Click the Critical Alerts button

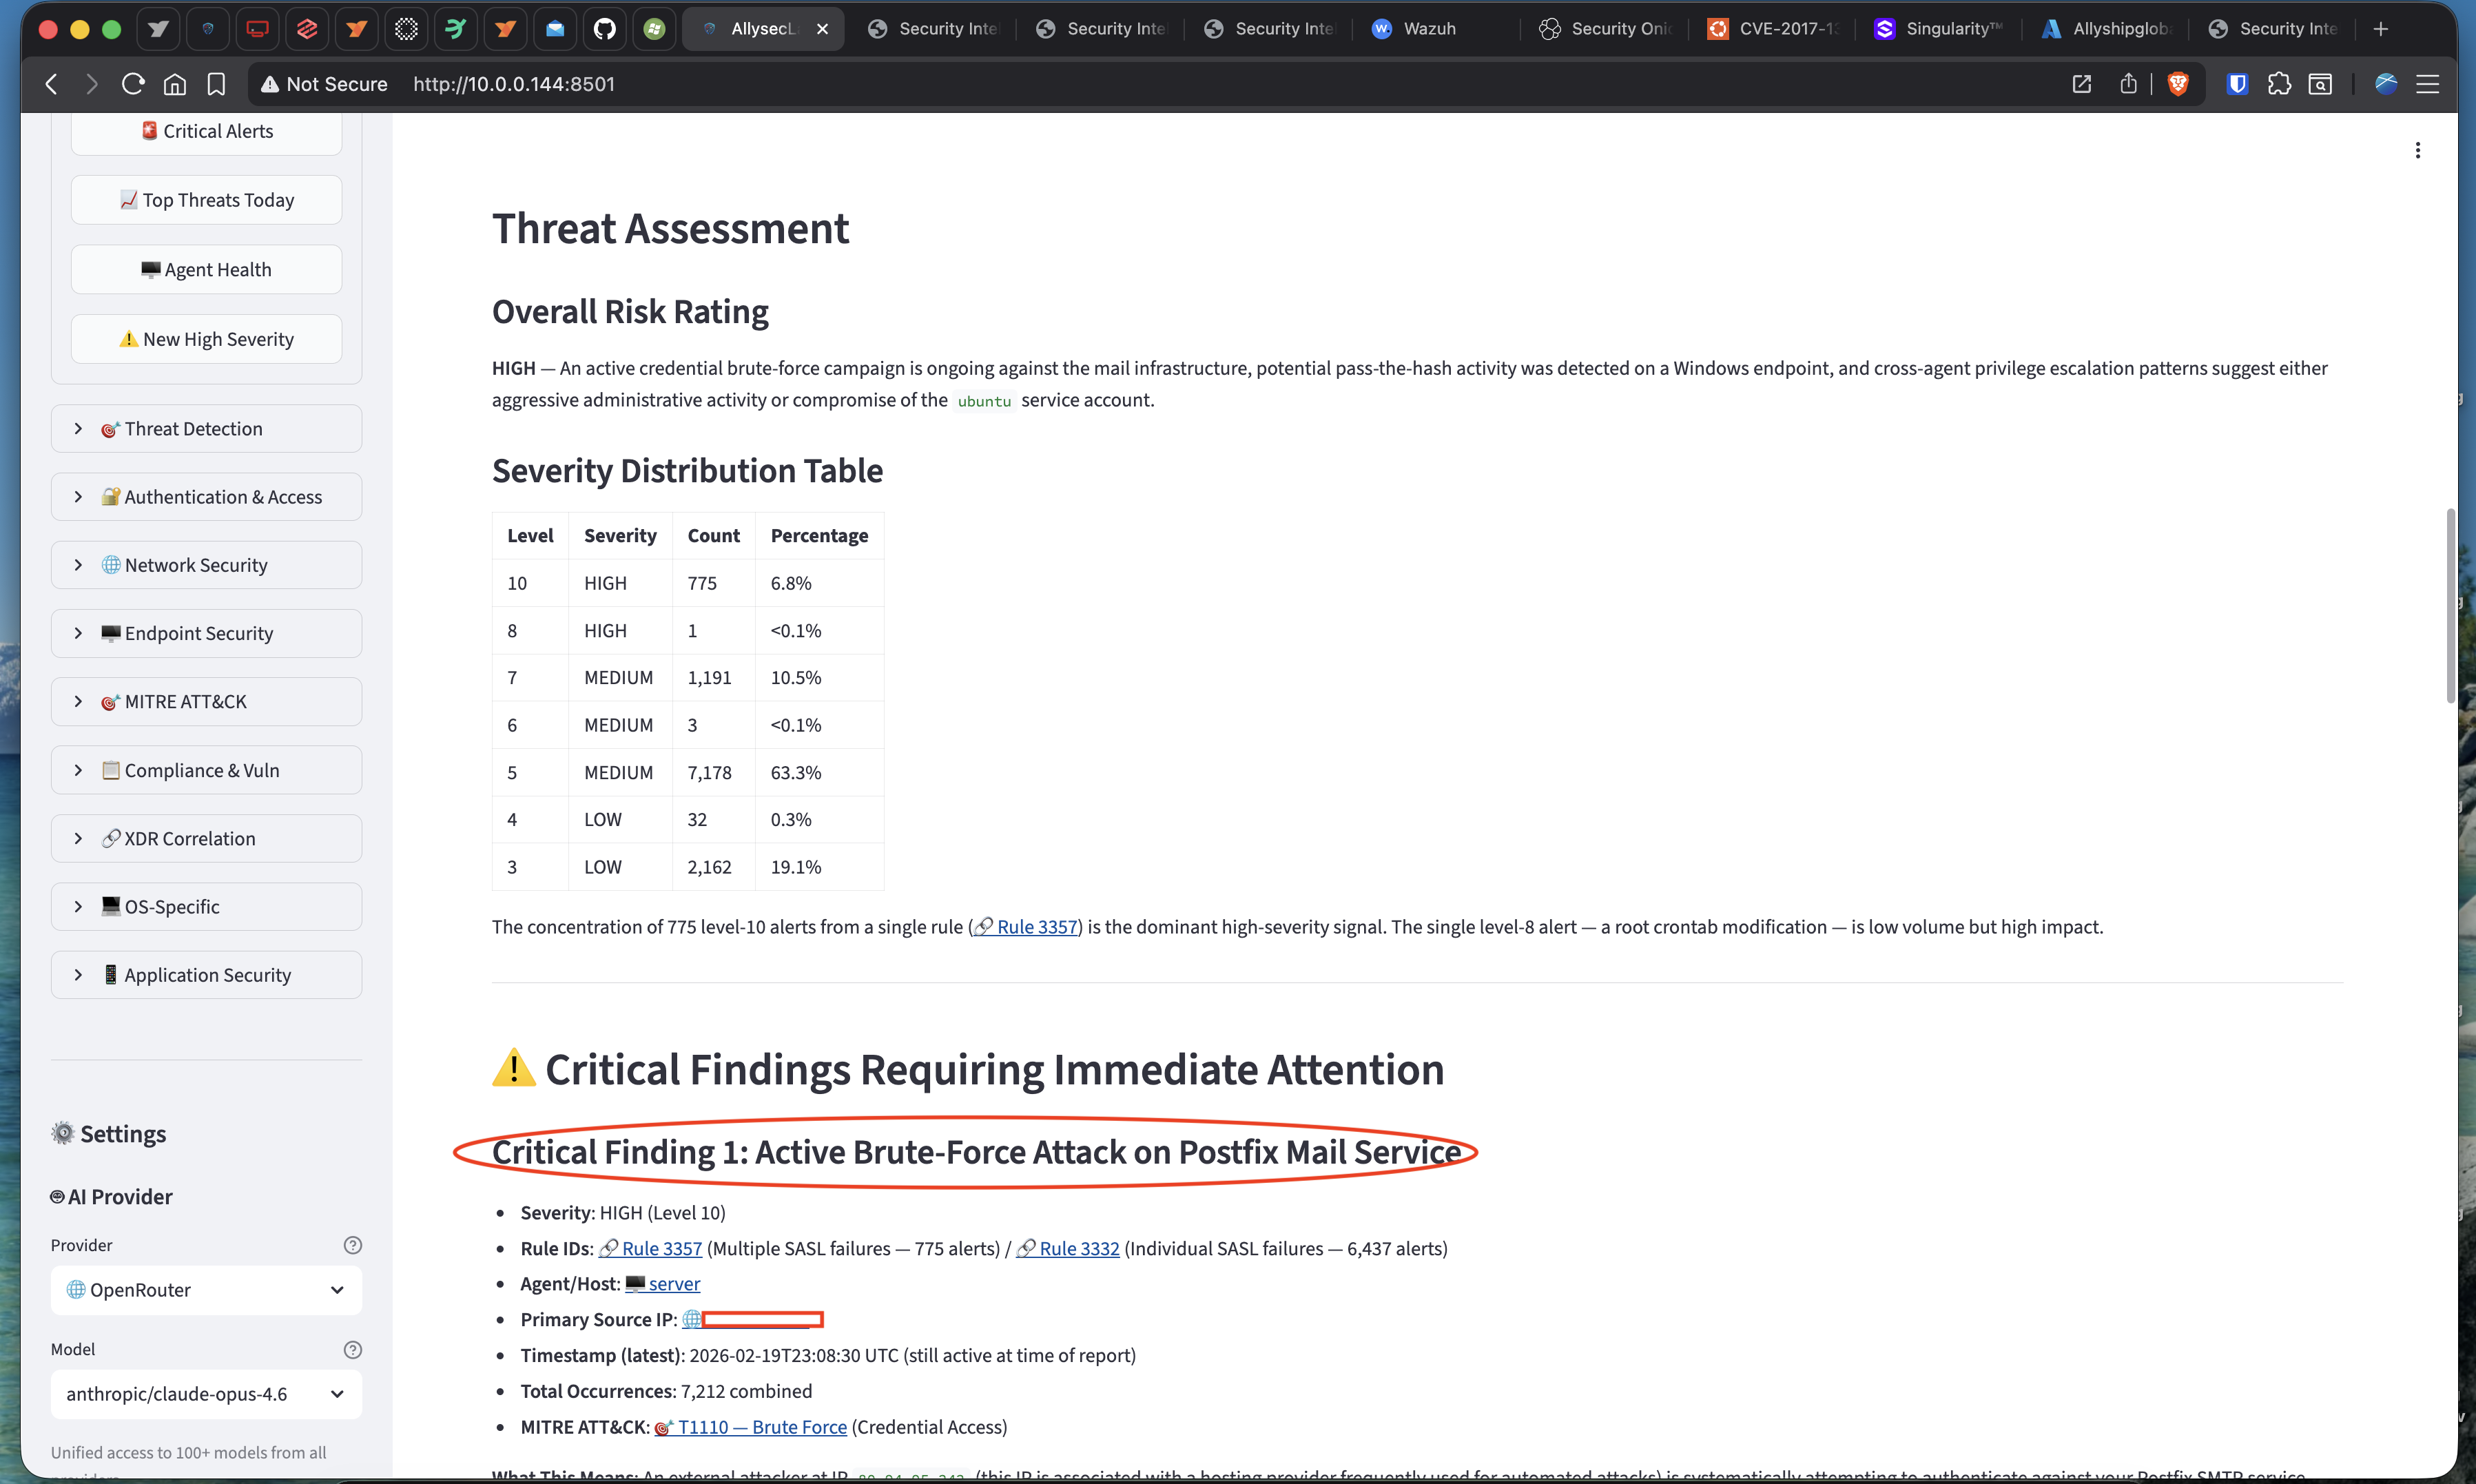[x=206, y=131]
